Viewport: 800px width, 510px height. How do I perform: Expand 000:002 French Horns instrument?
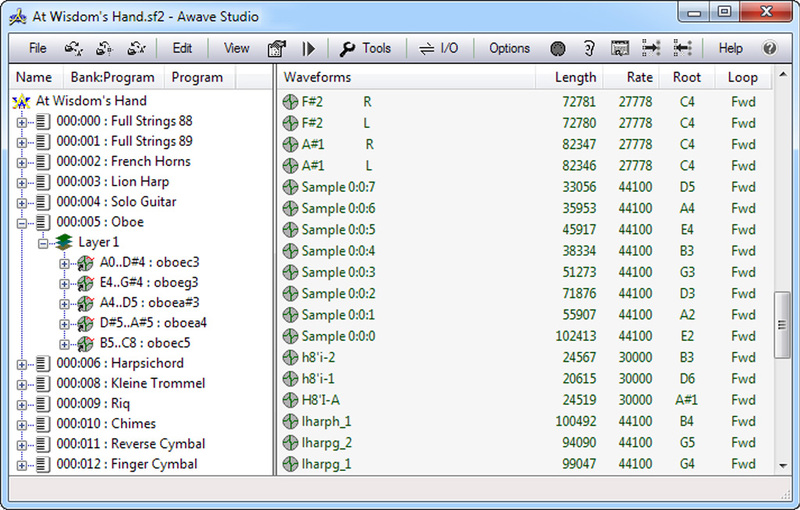tap(21, 163)
